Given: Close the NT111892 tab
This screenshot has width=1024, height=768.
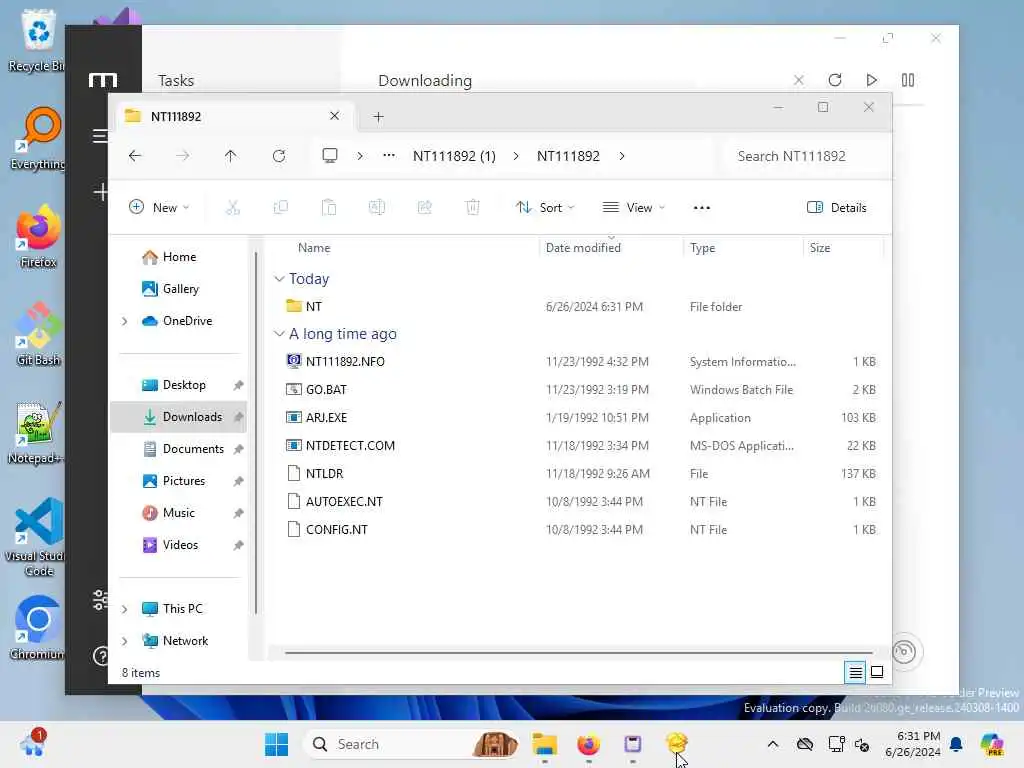Looking at the screenshot, I should (334, 116).
